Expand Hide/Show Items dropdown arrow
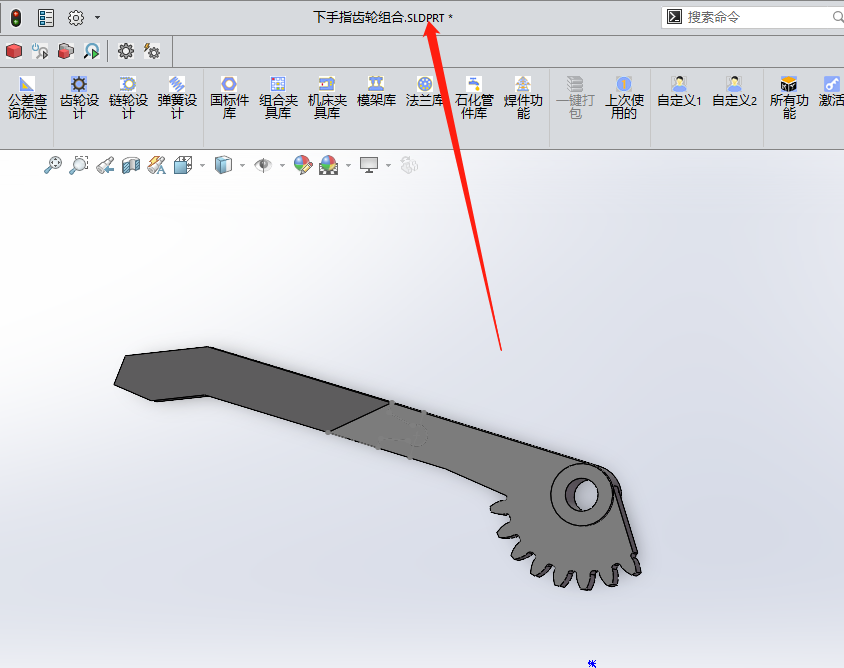 pos(282,165)
